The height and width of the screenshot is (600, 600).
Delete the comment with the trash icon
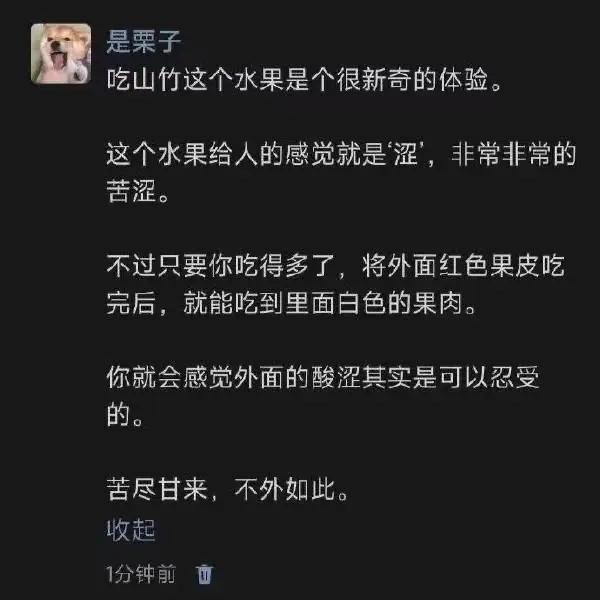(204, 574)
